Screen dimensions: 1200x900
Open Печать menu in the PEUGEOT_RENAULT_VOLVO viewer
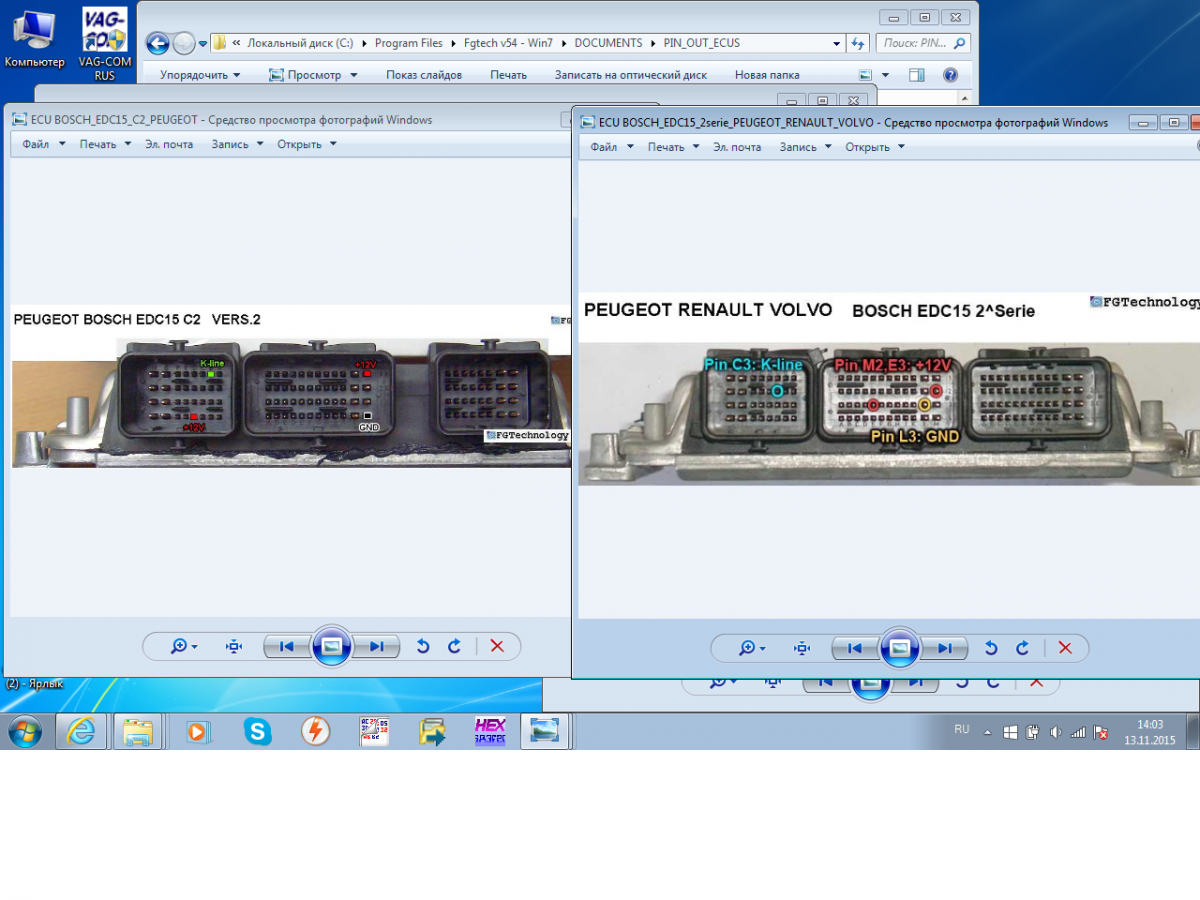point(673,147)
